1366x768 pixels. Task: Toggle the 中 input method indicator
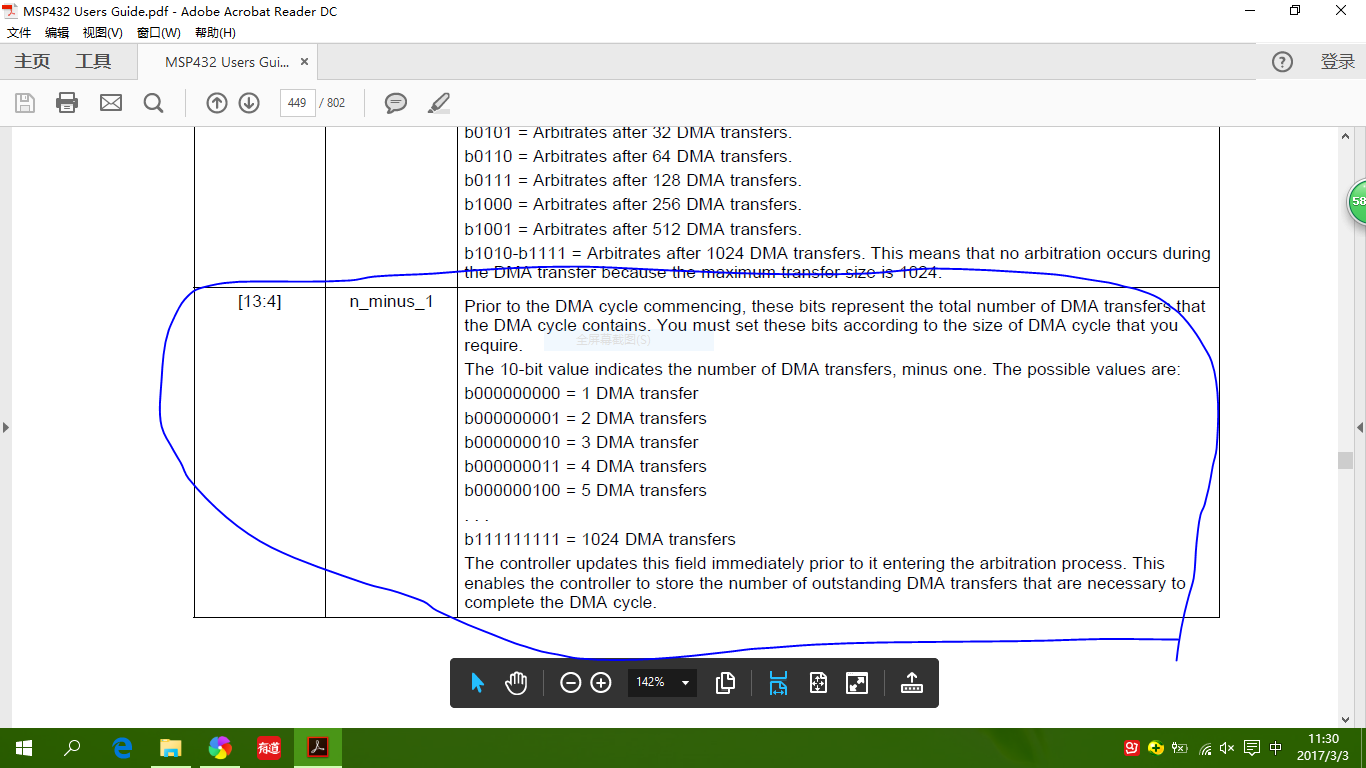1275,748
